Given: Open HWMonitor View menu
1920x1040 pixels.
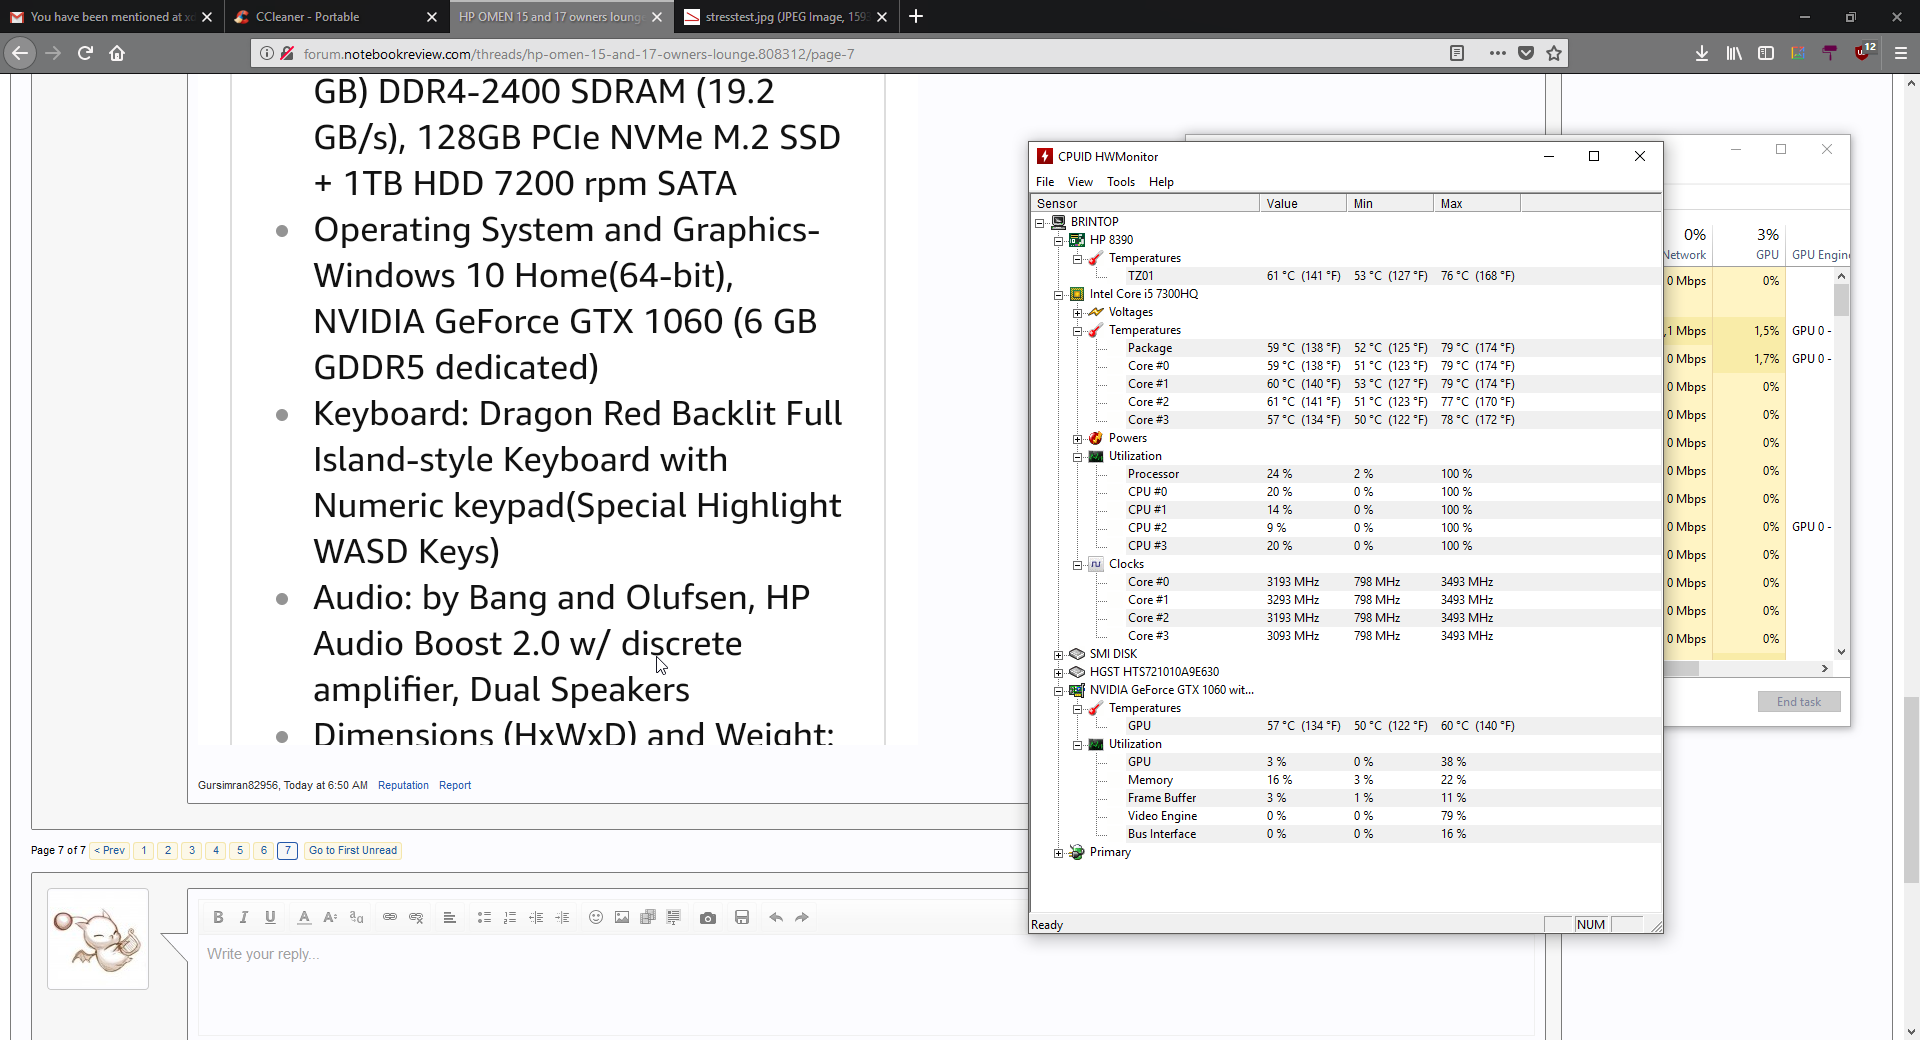Looking at the screenshot, I should tap(1080, 182).
